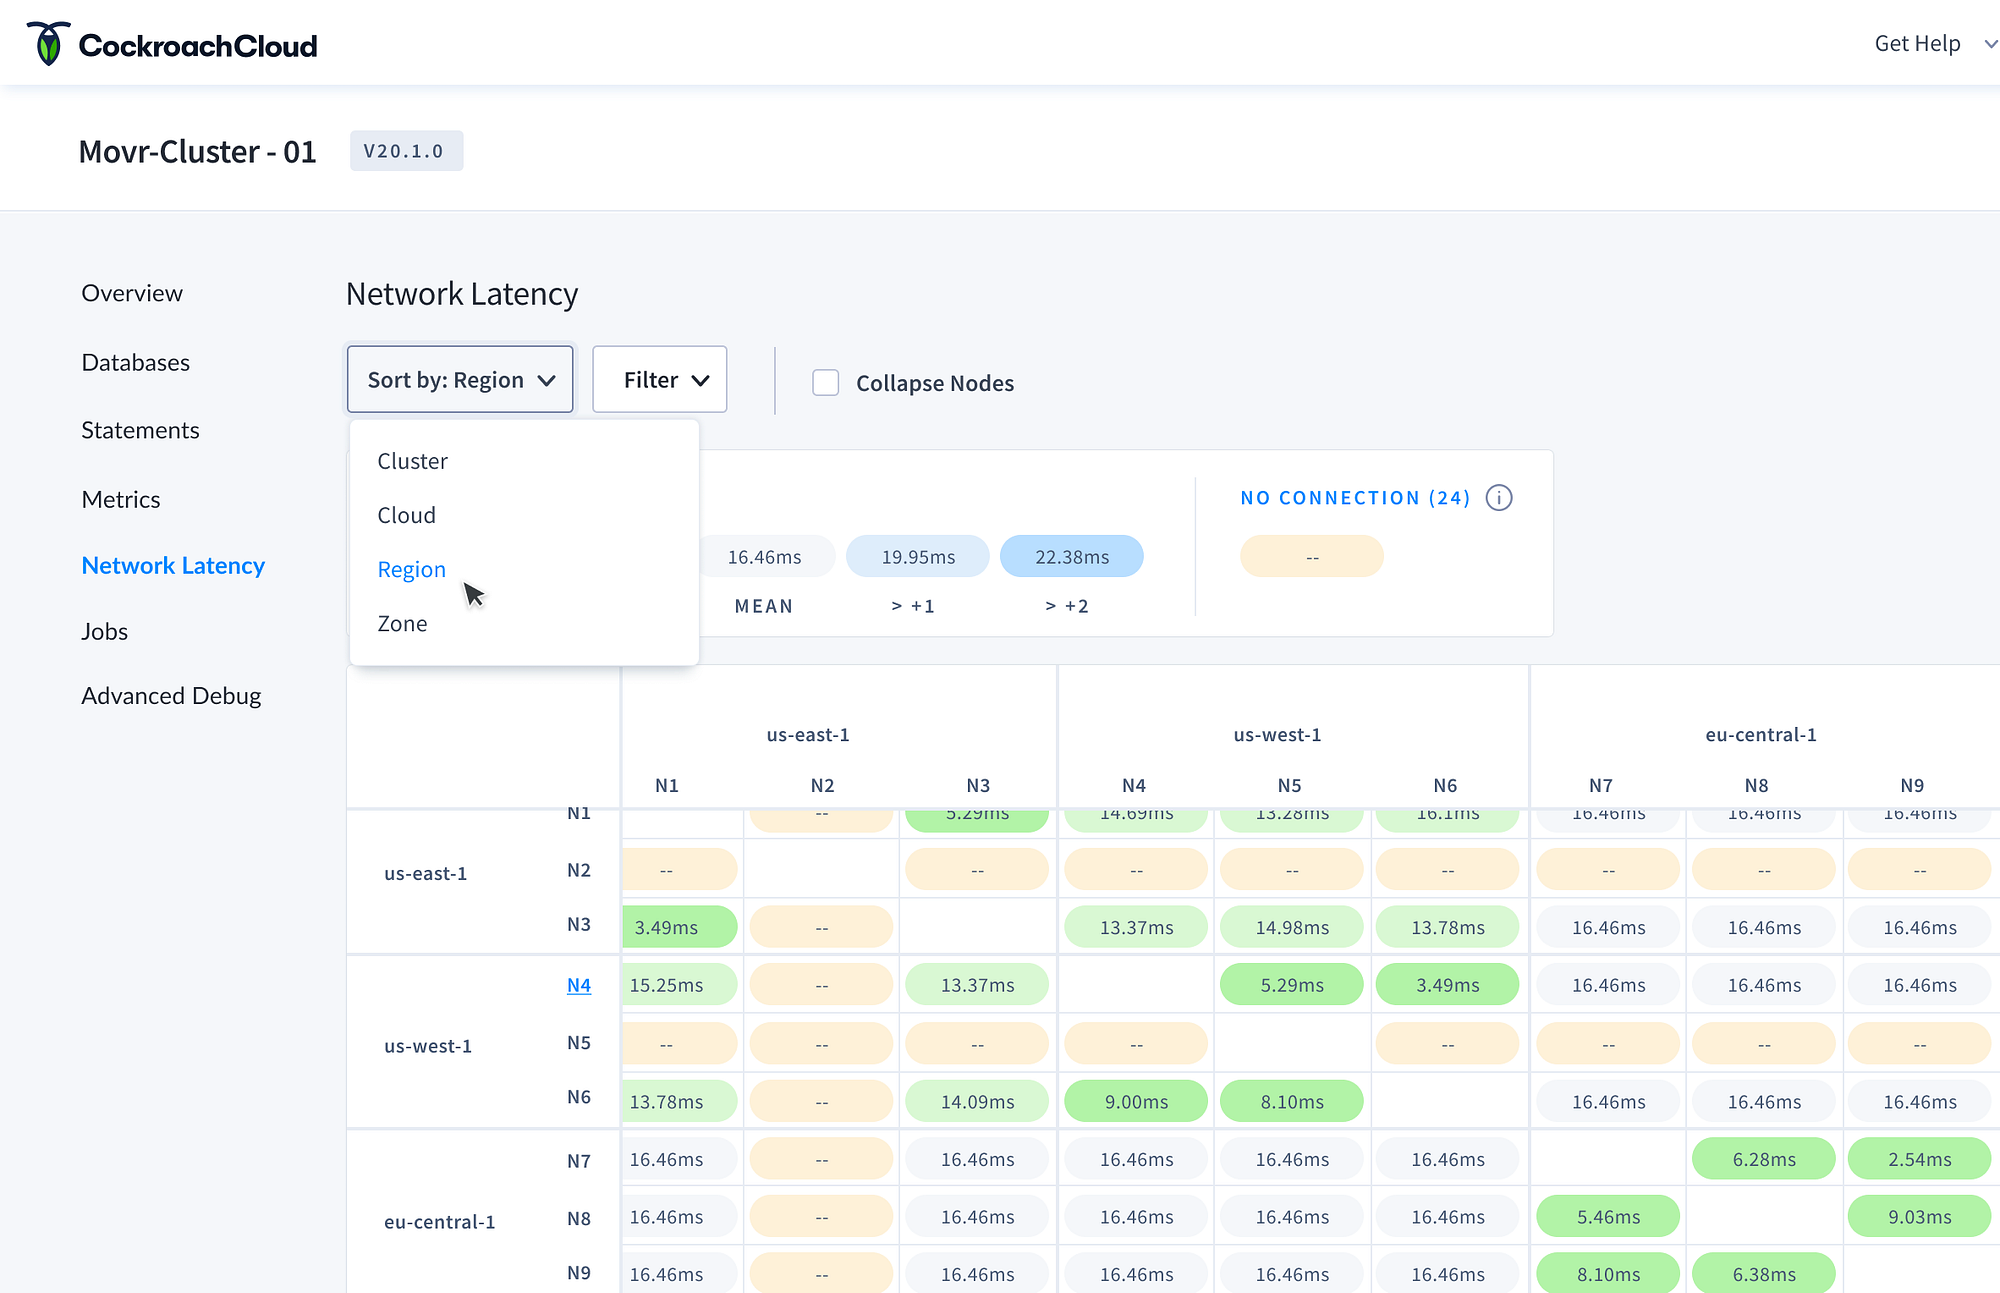2000x1293 pixels.
Task: Open the Databases page
Action: pyautogui.click(x=135, y=362)
